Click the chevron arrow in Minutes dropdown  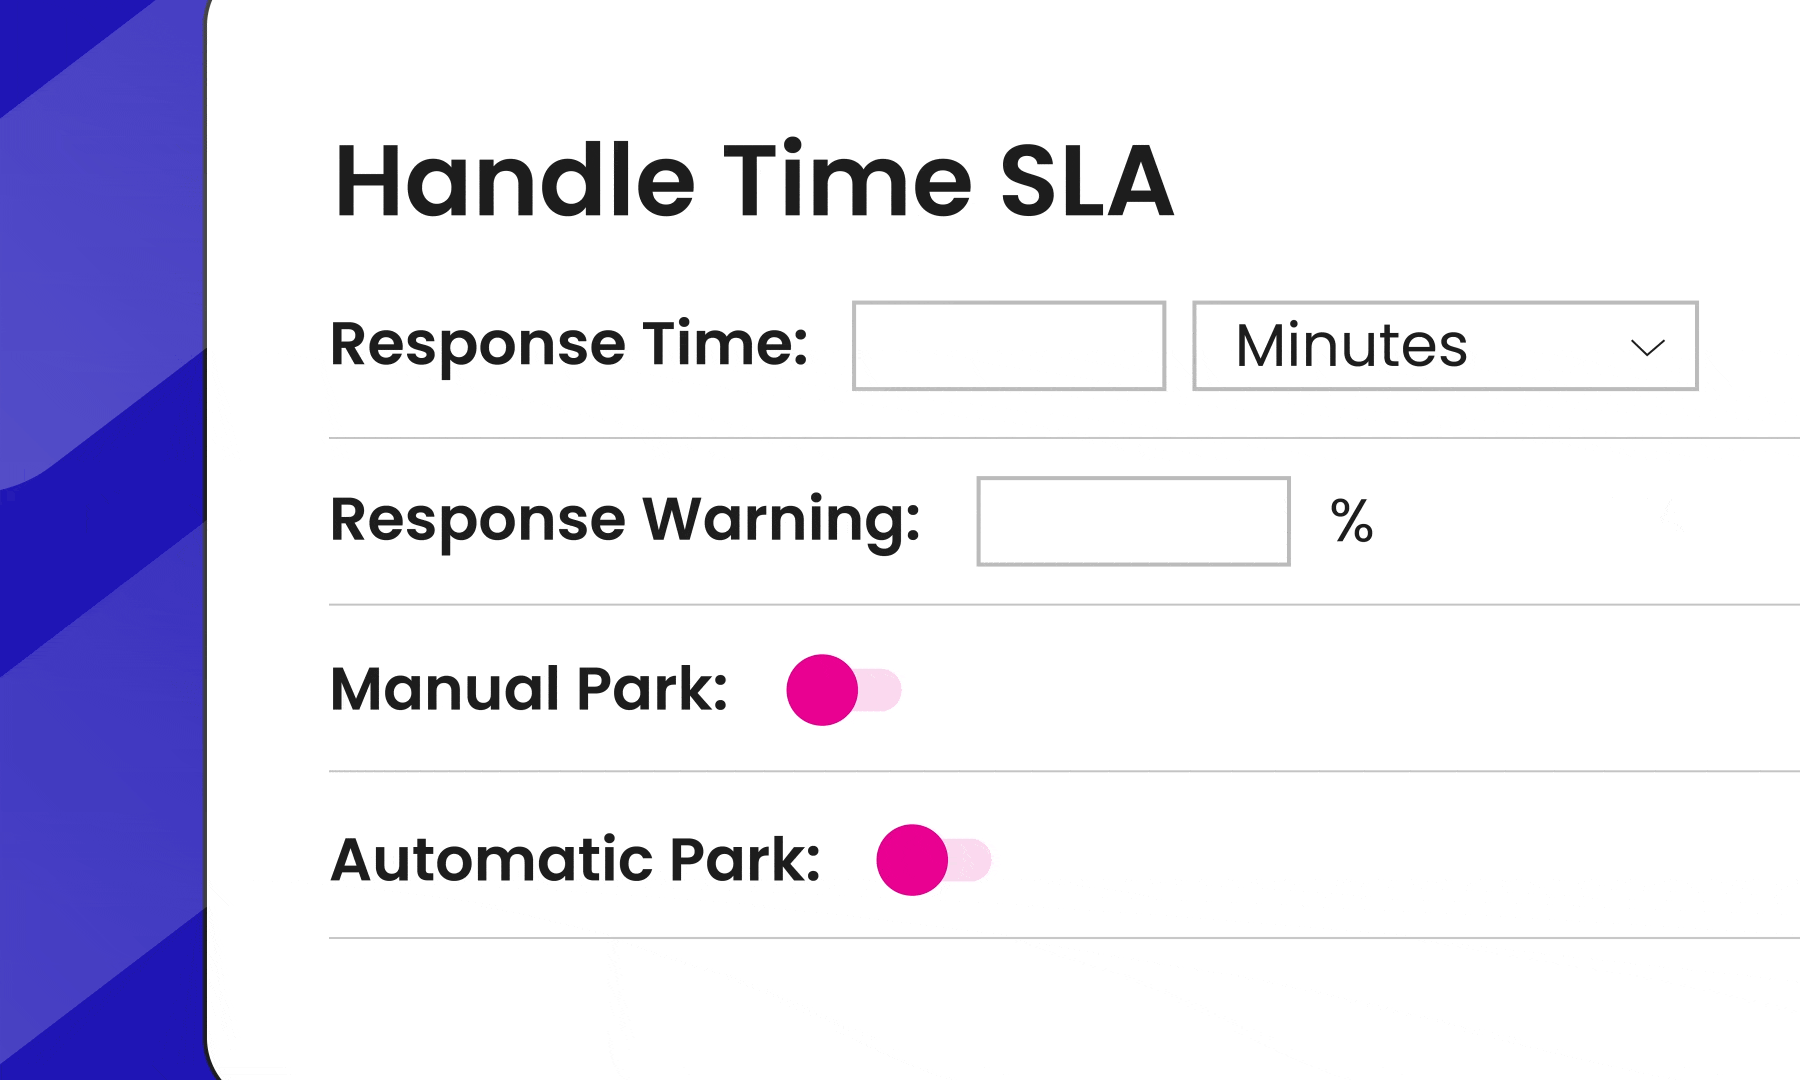tap(1646, 348)
